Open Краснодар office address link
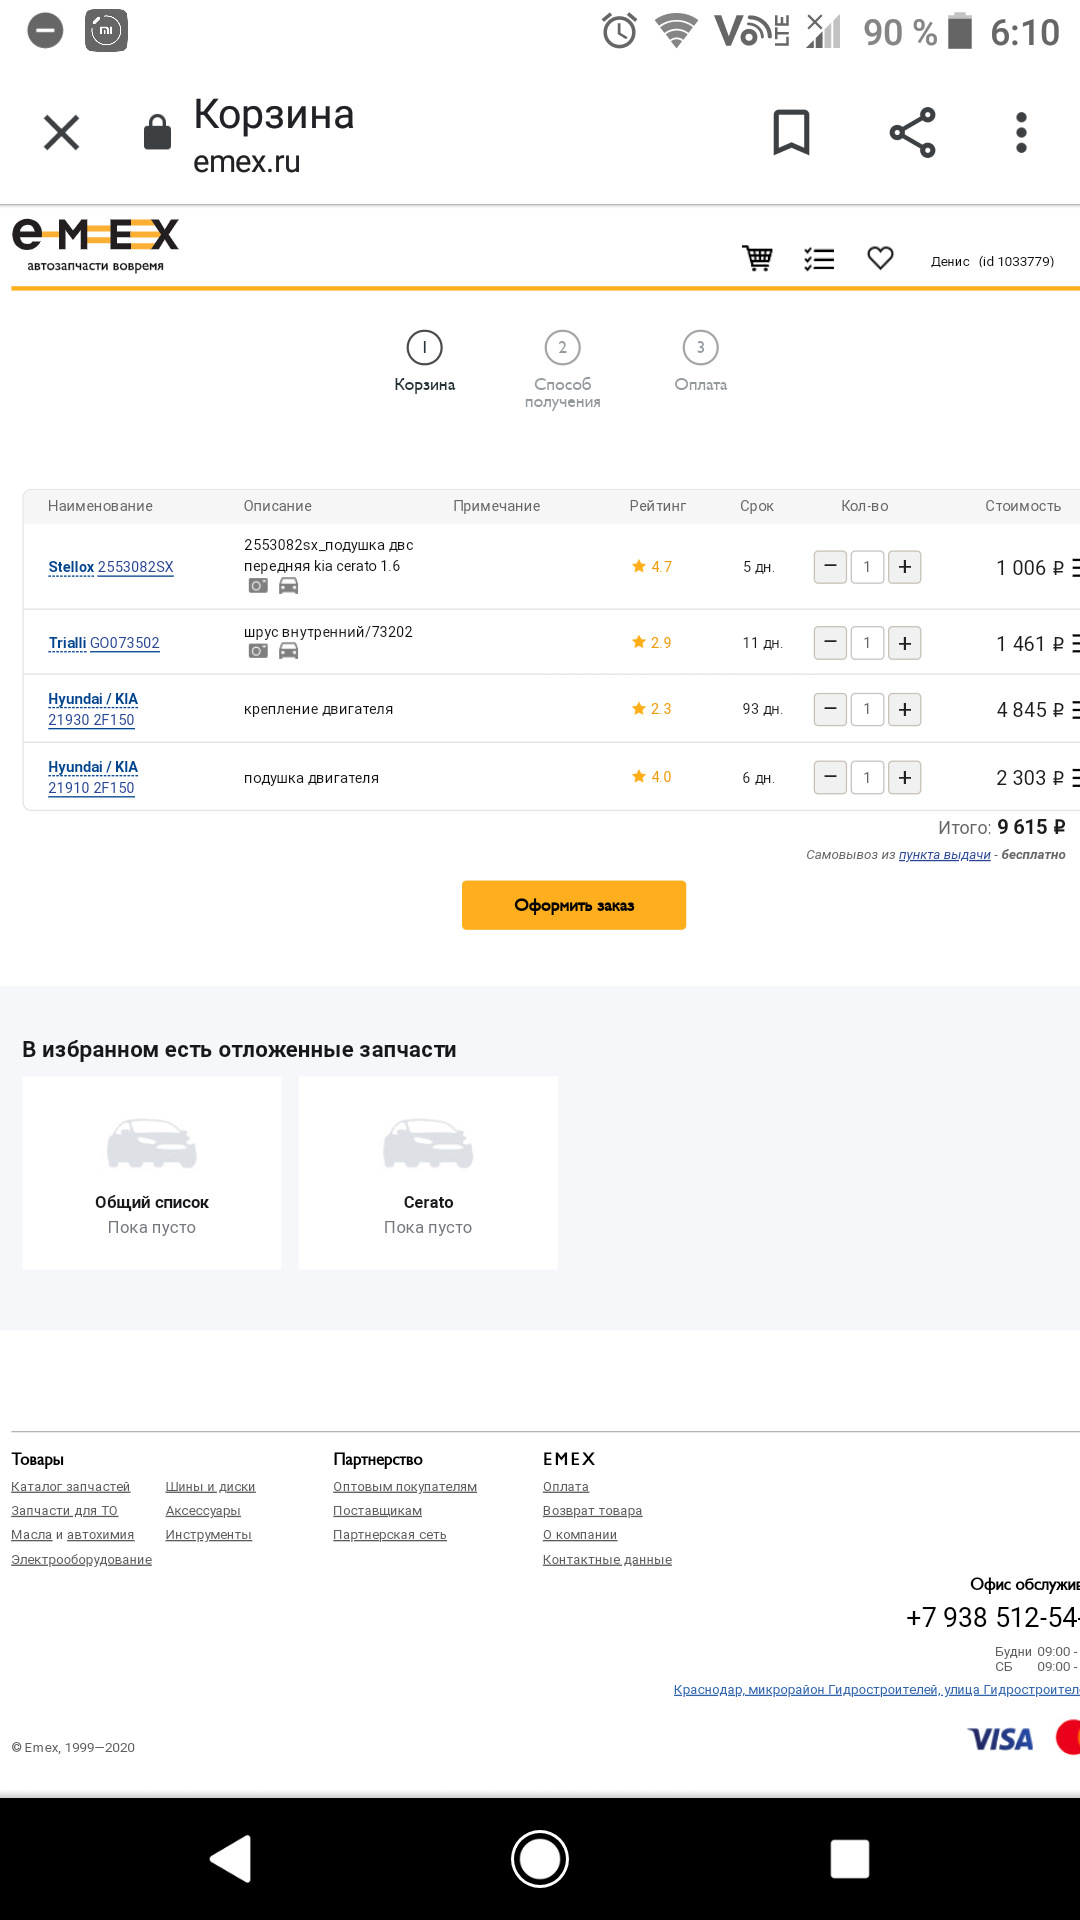The height and width of the screenshot is (1920, 1080). pyautogui.click(x=876, y=1690)
